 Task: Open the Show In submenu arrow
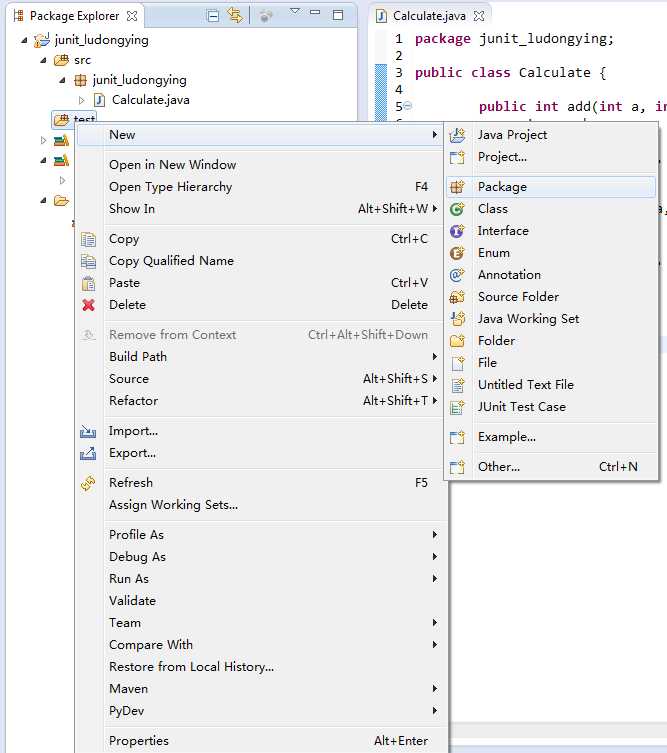[435, 208]
